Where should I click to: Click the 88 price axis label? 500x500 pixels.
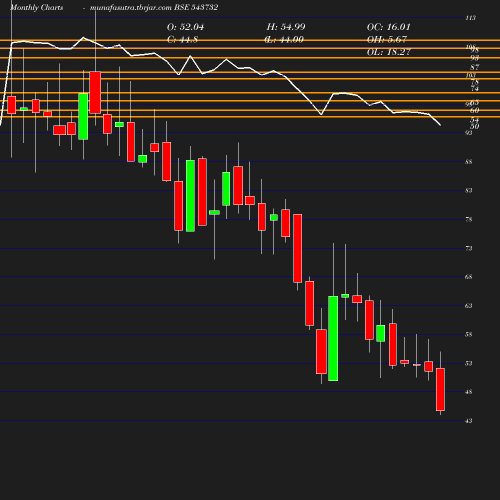click(469, 162)
